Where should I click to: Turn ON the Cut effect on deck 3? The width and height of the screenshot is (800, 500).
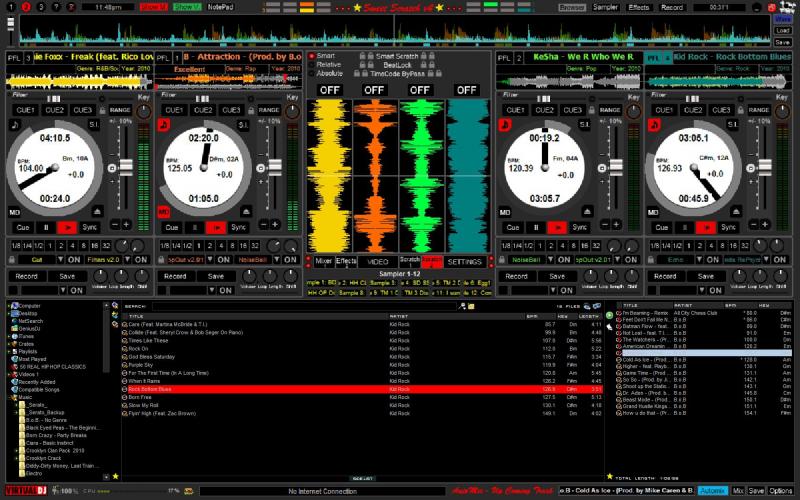tap(74, 260)
